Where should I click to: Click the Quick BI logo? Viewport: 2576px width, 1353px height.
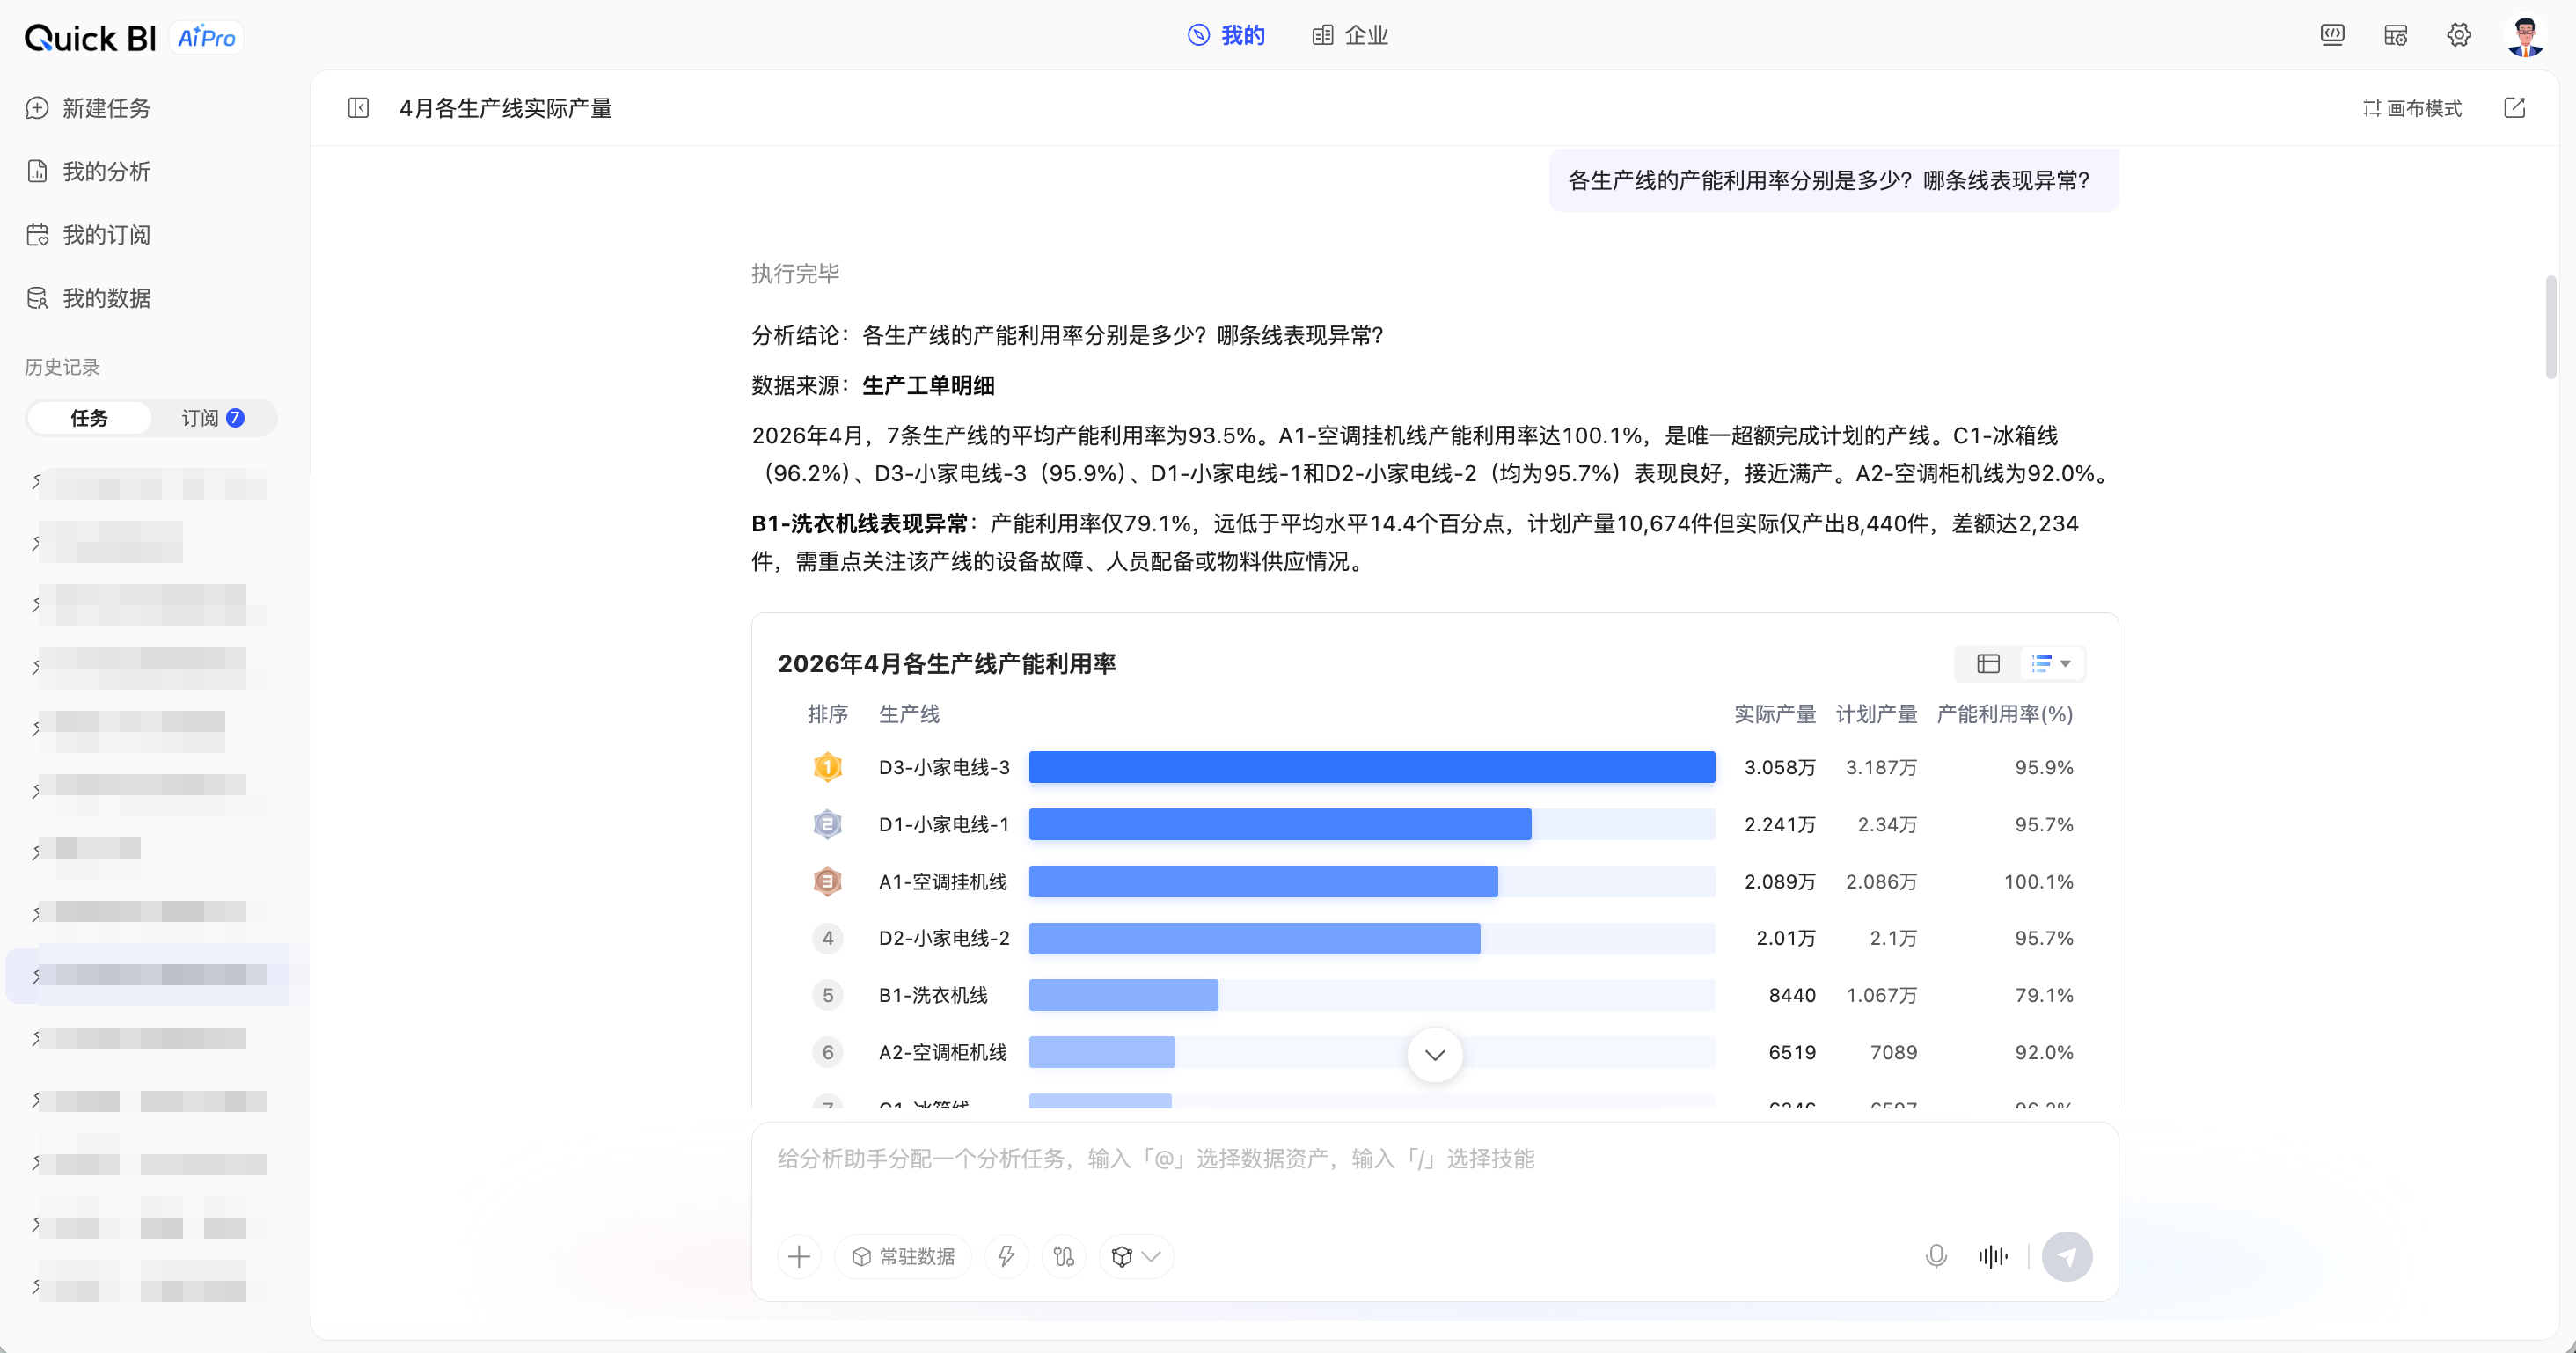point(90,37)
